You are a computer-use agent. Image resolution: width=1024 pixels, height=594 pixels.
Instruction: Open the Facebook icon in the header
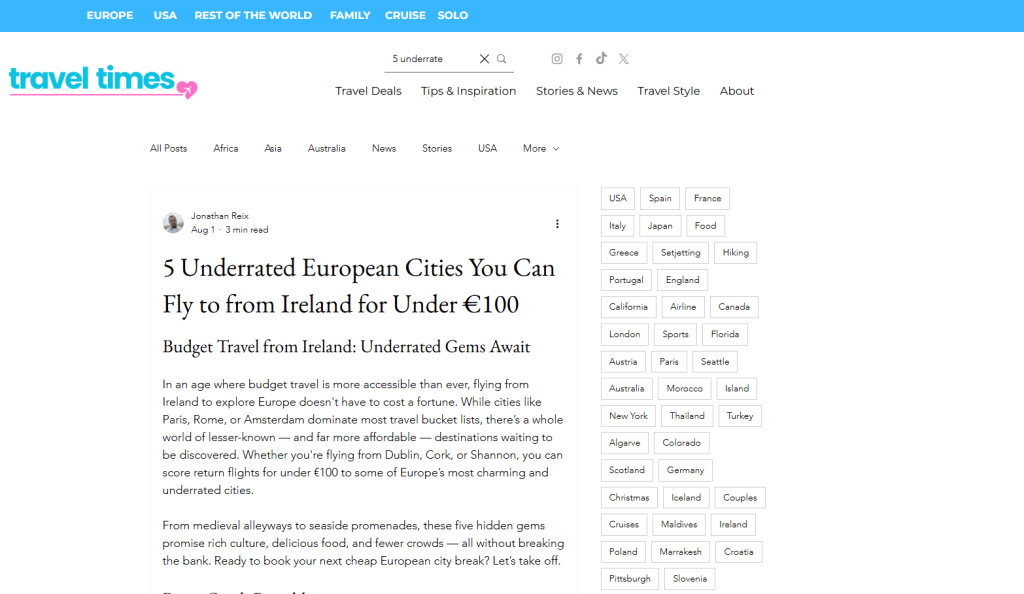(579, 58)
